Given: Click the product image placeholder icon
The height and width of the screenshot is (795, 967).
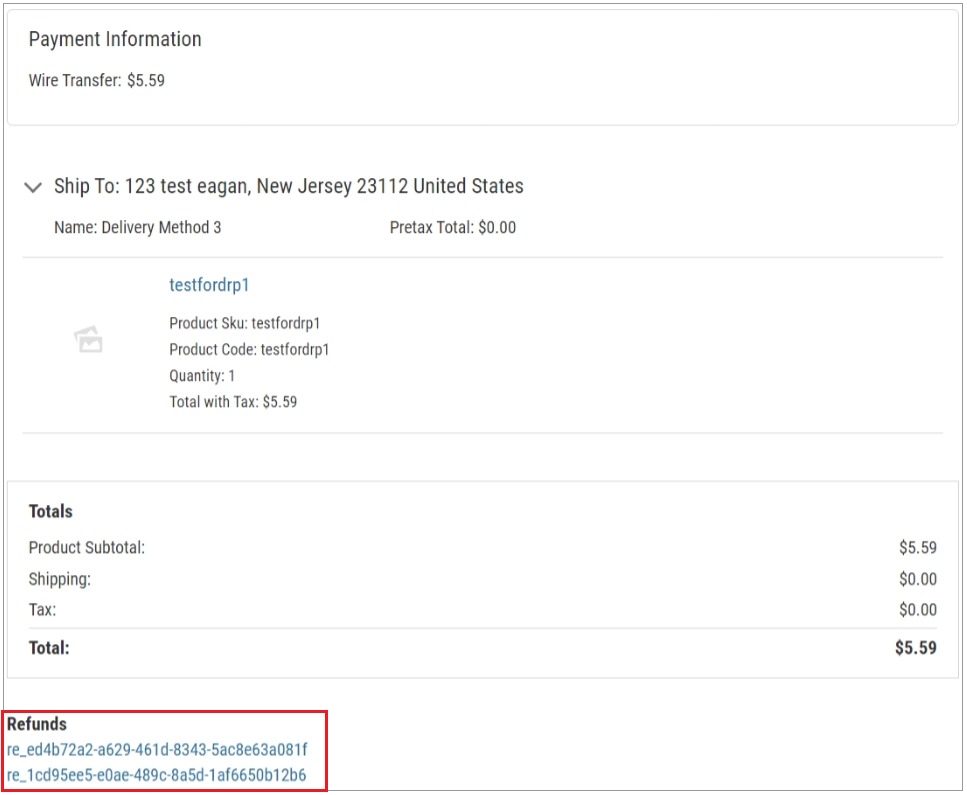Looking at the screenshot, I should coord(89,340).
